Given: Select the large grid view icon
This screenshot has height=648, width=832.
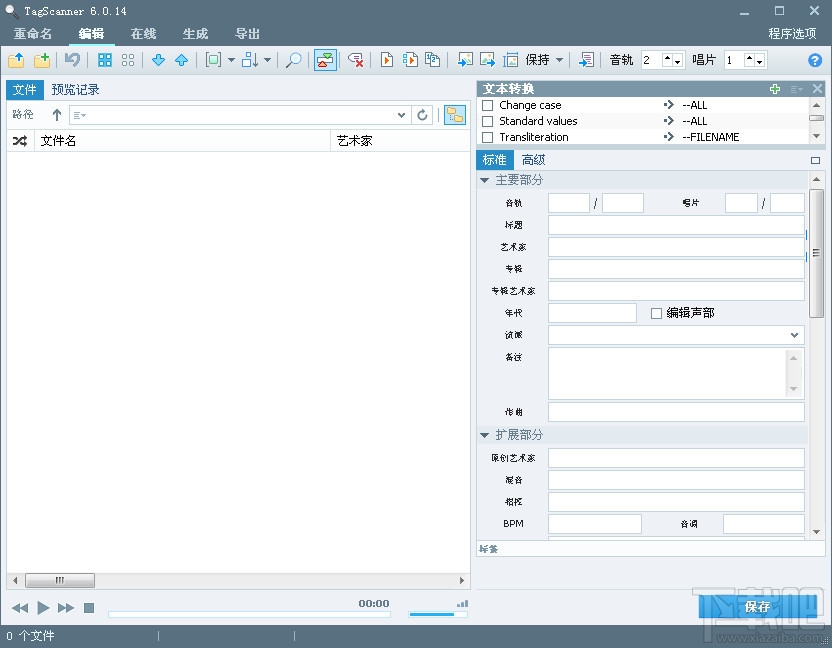Looking at the screenshot, I should pyautogui.click(x=105, y=60).
